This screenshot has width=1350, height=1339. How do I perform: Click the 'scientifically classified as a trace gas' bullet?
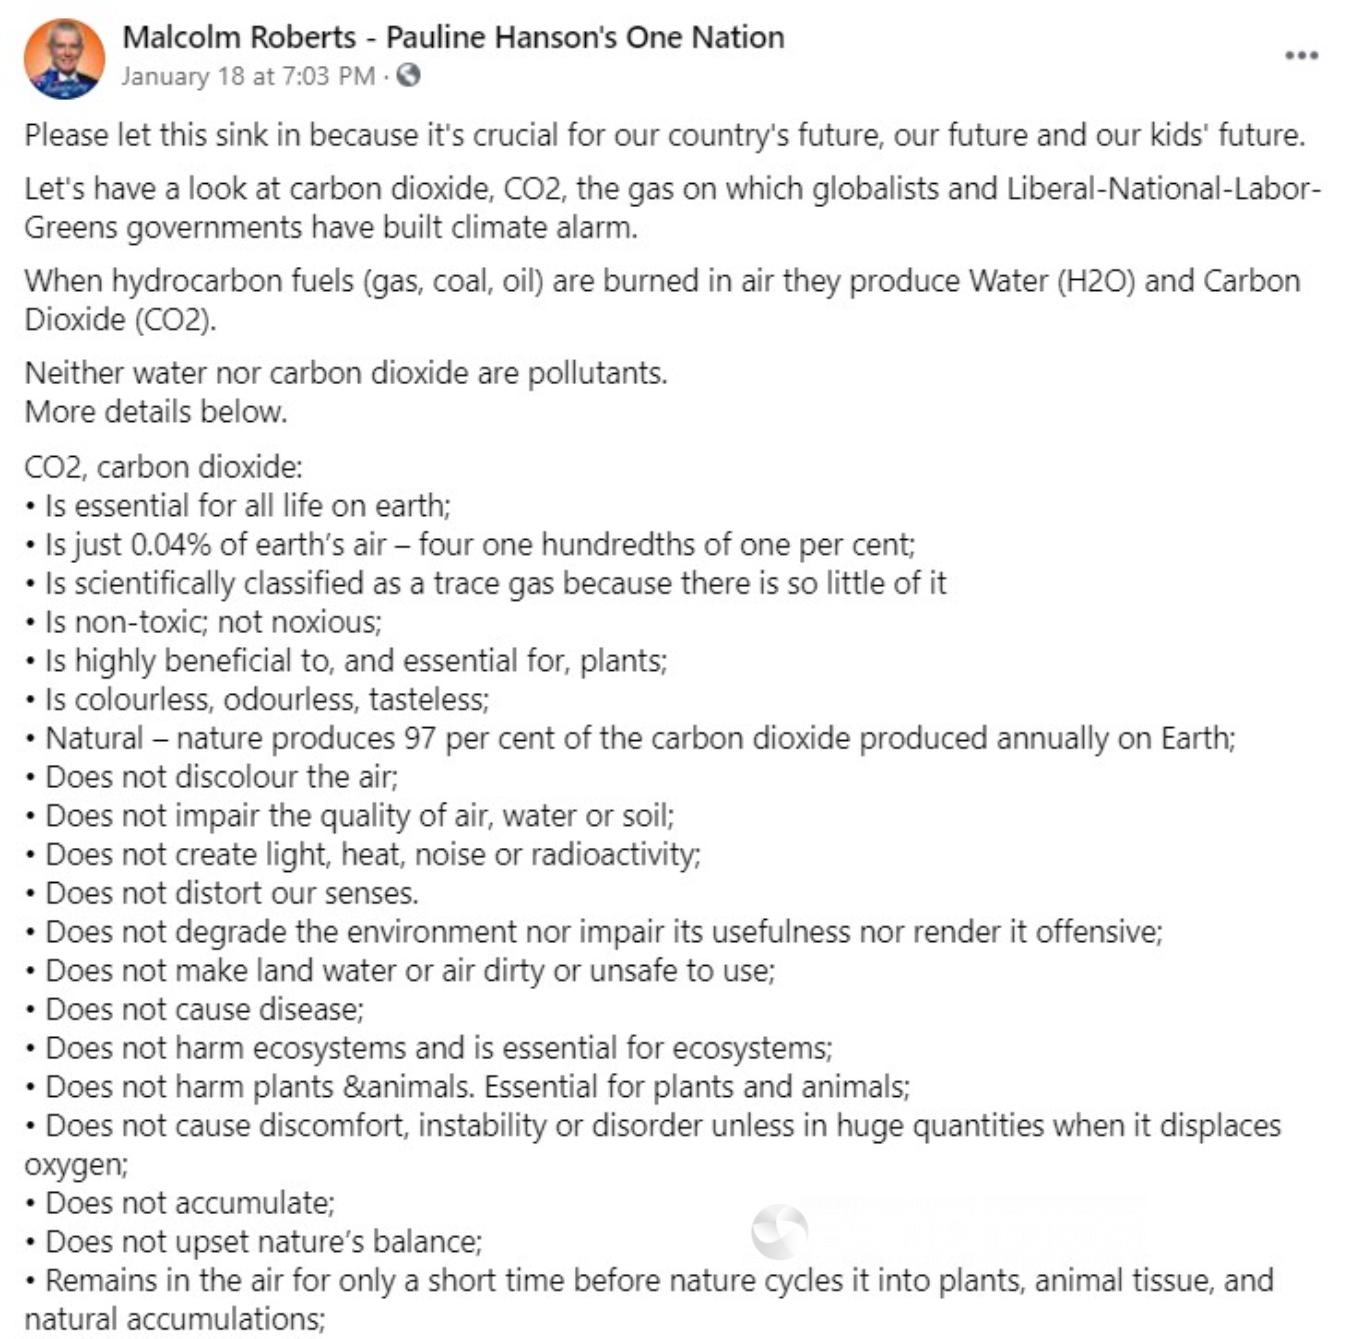click(x=485, y=583)
